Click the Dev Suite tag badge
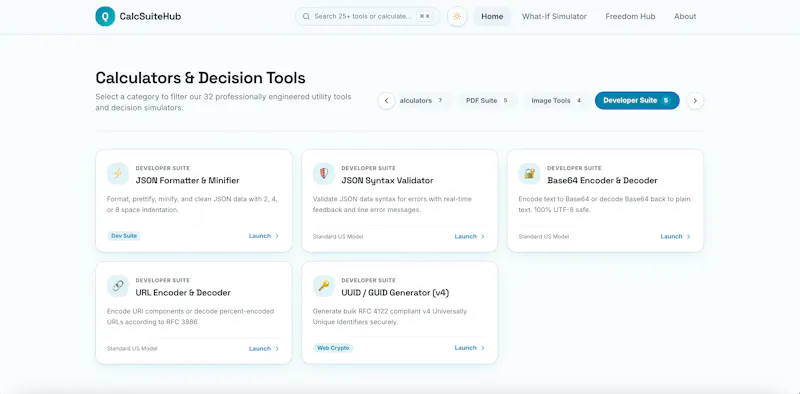The image size is (800, 394). 124,236
